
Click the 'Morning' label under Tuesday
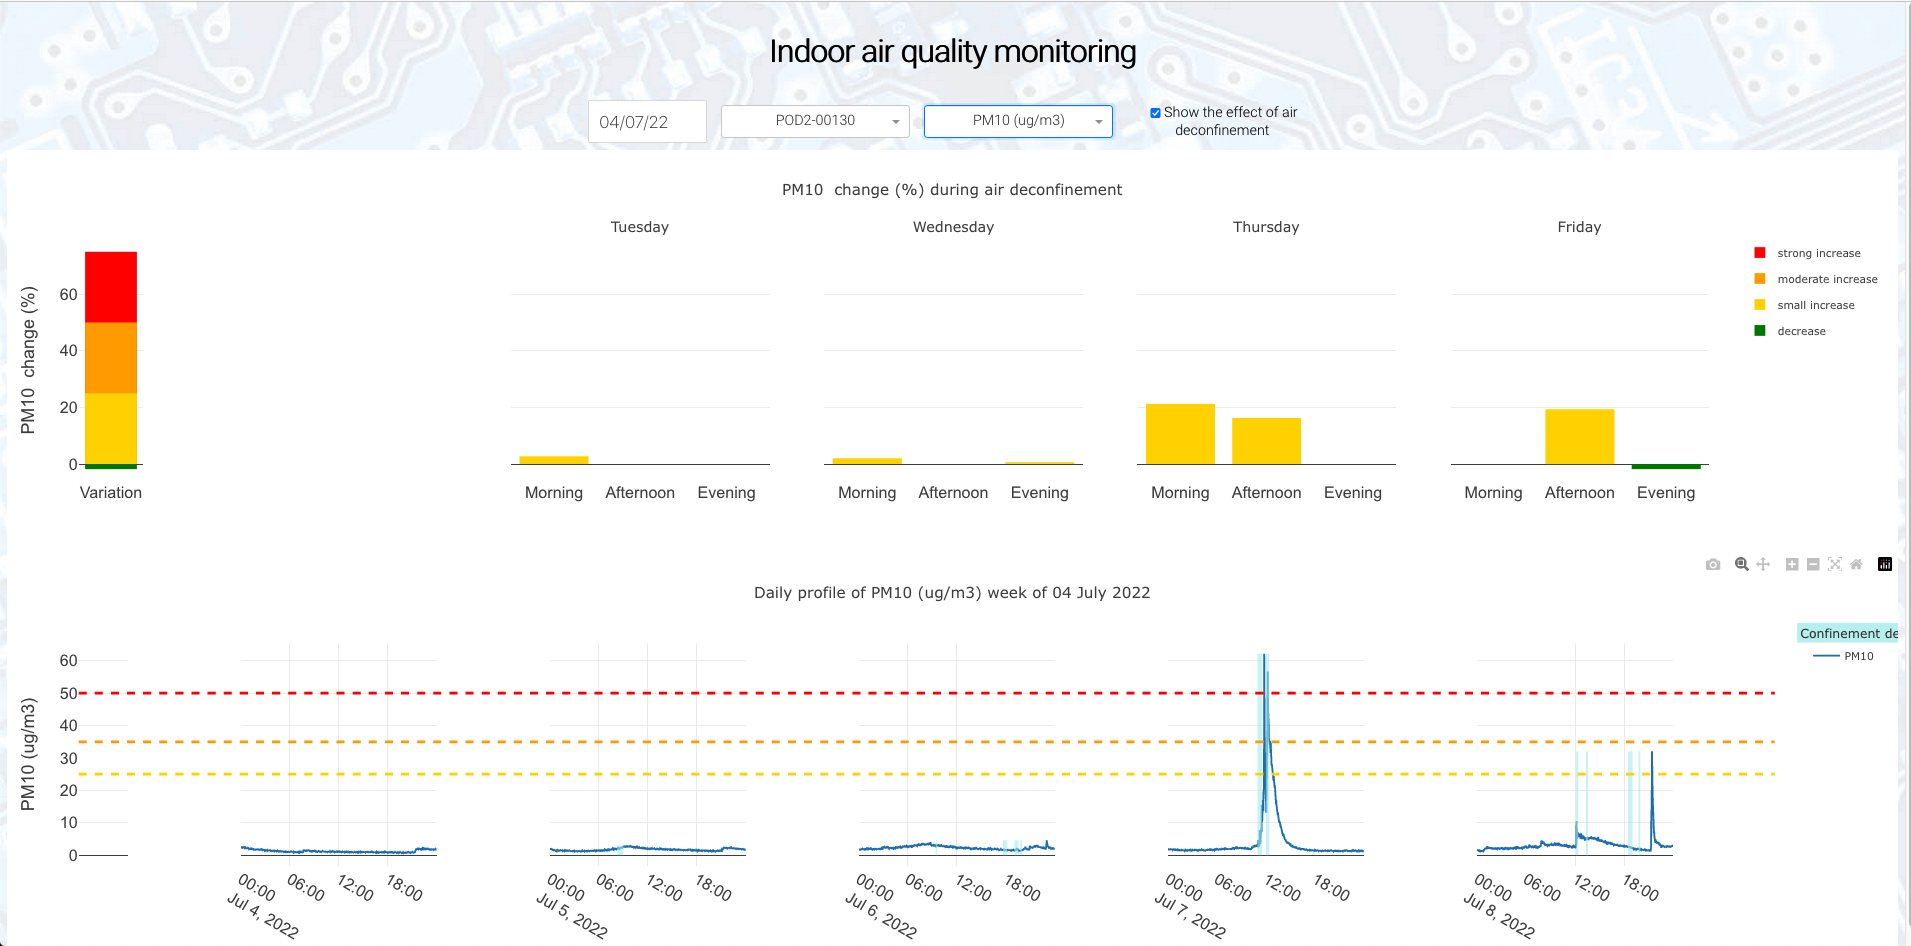[554, 493]
